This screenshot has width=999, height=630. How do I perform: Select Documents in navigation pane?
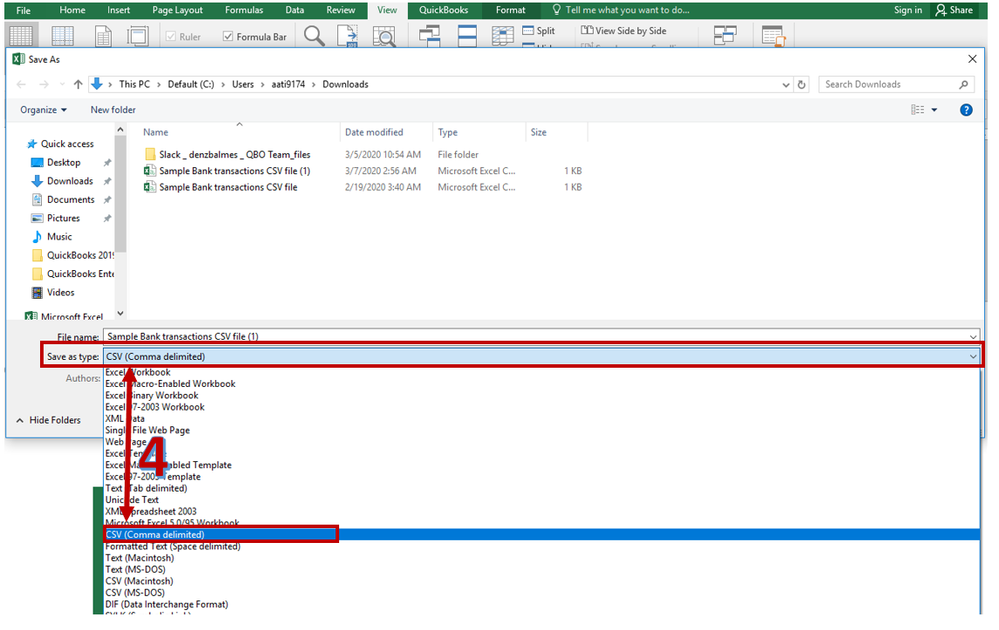click(x=71, y=199)
